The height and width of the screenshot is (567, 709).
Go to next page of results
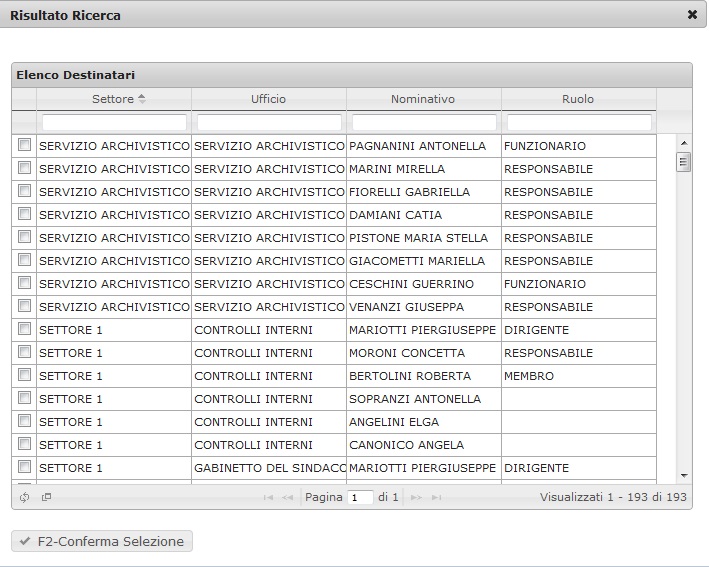[416, 497]
